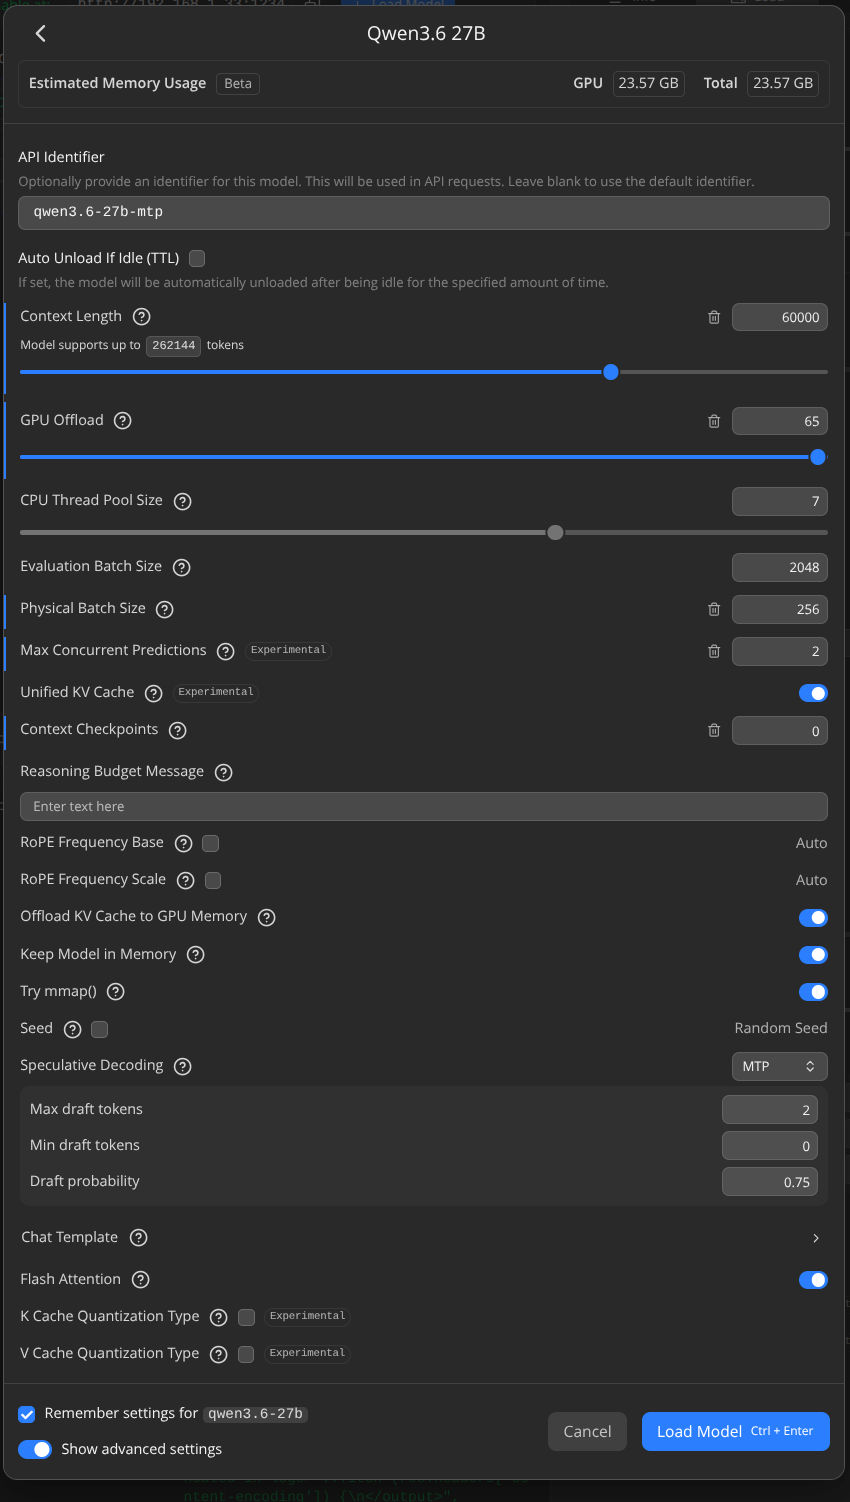Click the GPU Offload value field 65
The image size is (850, 1502).
(x=779, y=421)
